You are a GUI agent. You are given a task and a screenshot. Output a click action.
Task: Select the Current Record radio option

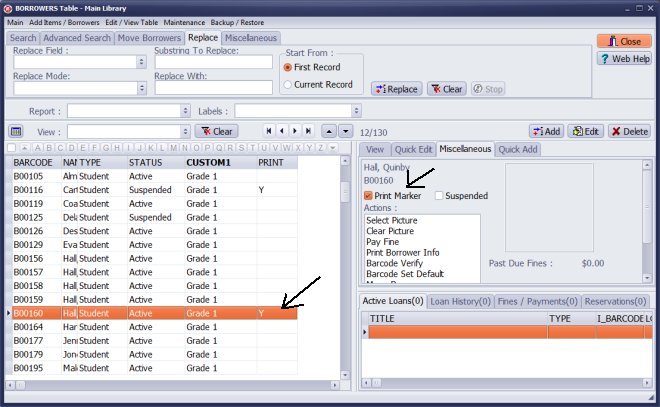(x=289, y=85)
